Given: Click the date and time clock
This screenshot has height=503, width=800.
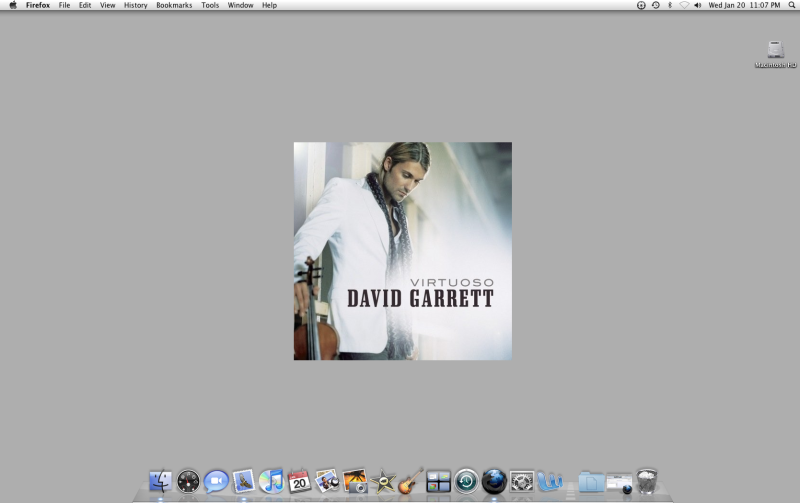Looking at the screenshot, I should click(x=744, y=5).
